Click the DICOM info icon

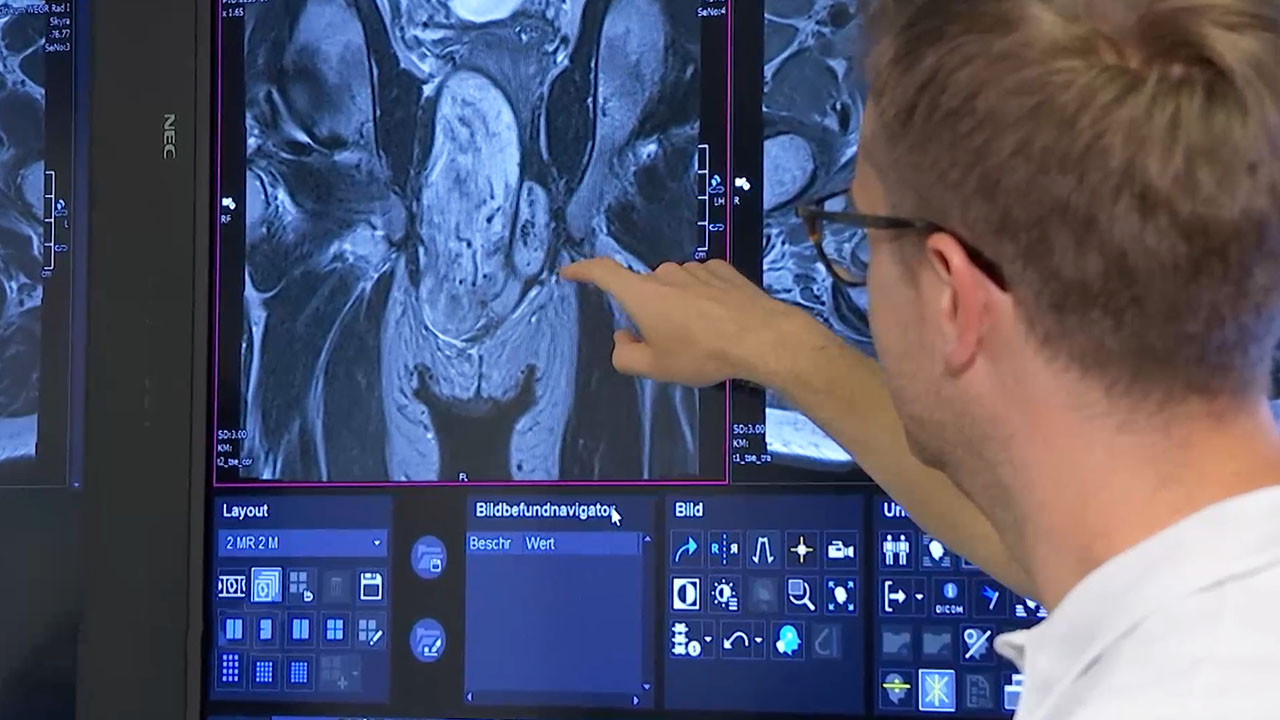pyautogui.click(x=948, y=597)
